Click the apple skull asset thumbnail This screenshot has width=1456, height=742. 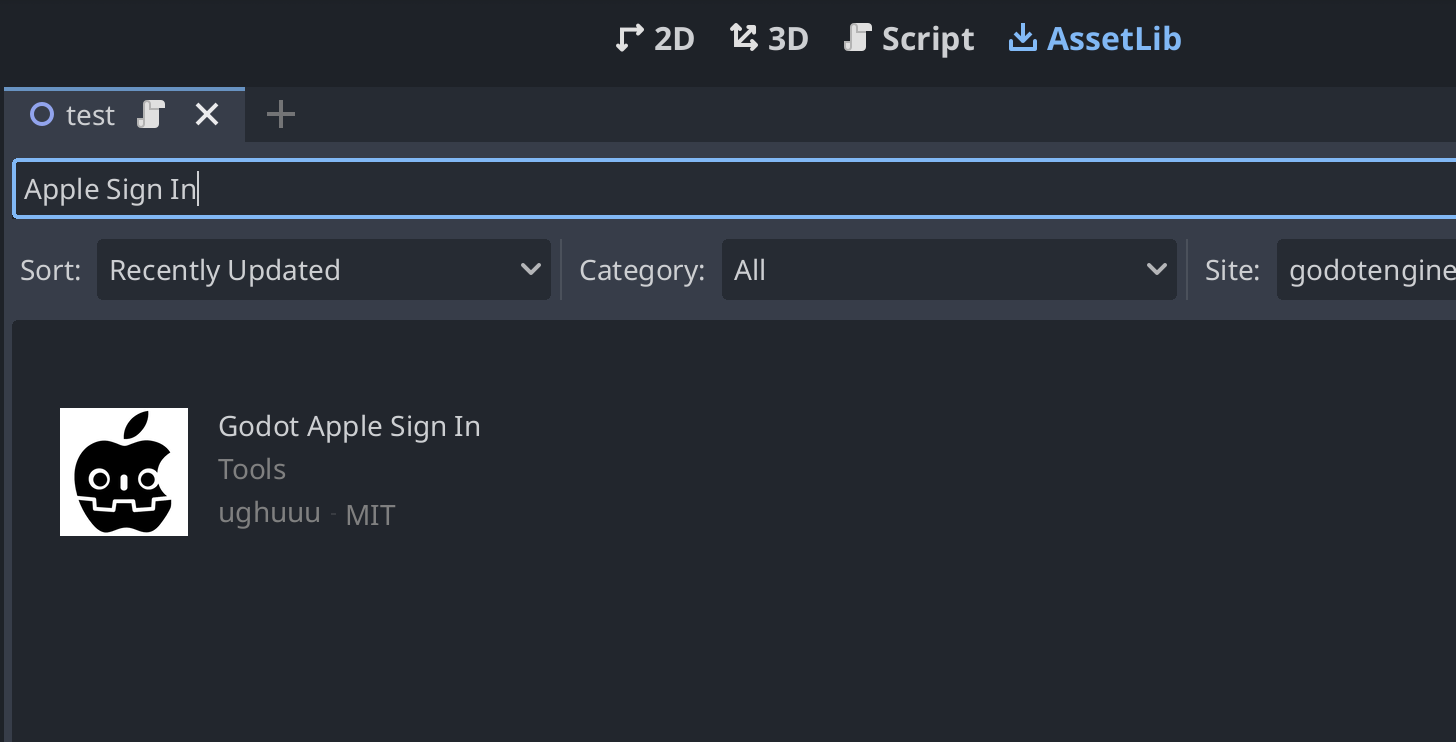coord(124,472)
